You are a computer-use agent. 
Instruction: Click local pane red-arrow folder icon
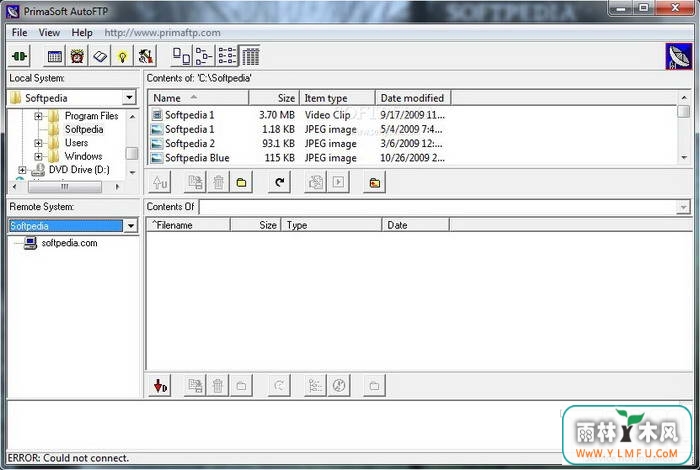[375, 182]
